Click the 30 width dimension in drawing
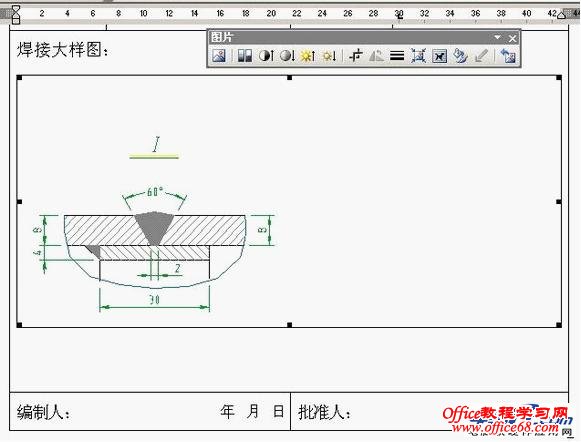581x442 pixels. 155,299
